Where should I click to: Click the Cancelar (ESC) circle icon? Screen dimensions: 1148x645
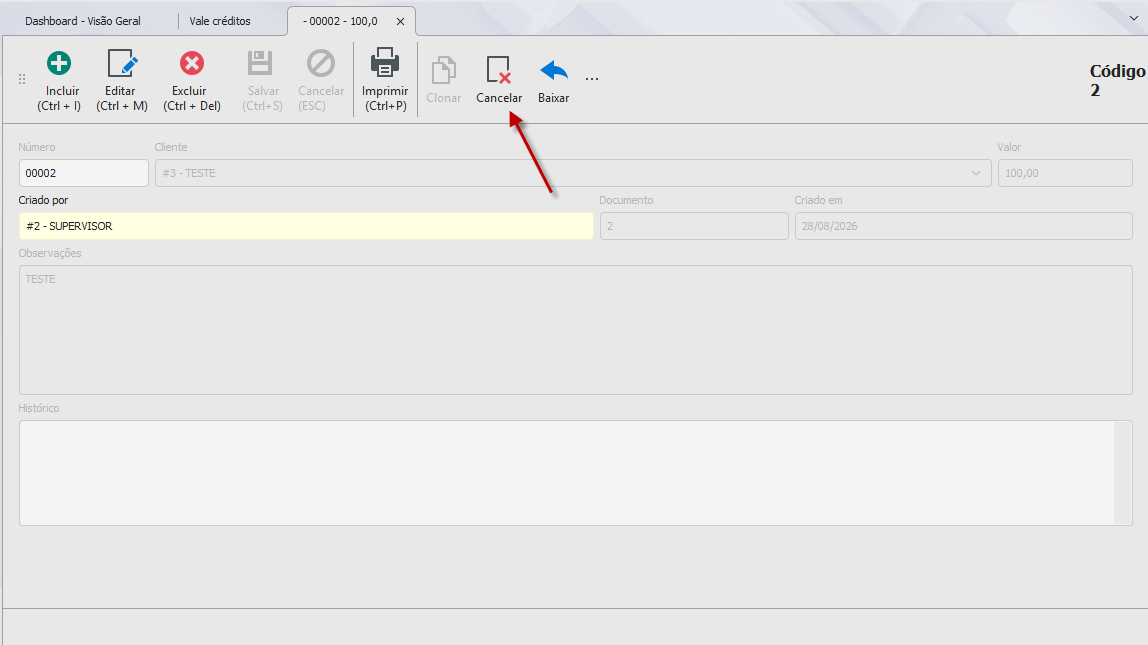click(x=321, y=64)
